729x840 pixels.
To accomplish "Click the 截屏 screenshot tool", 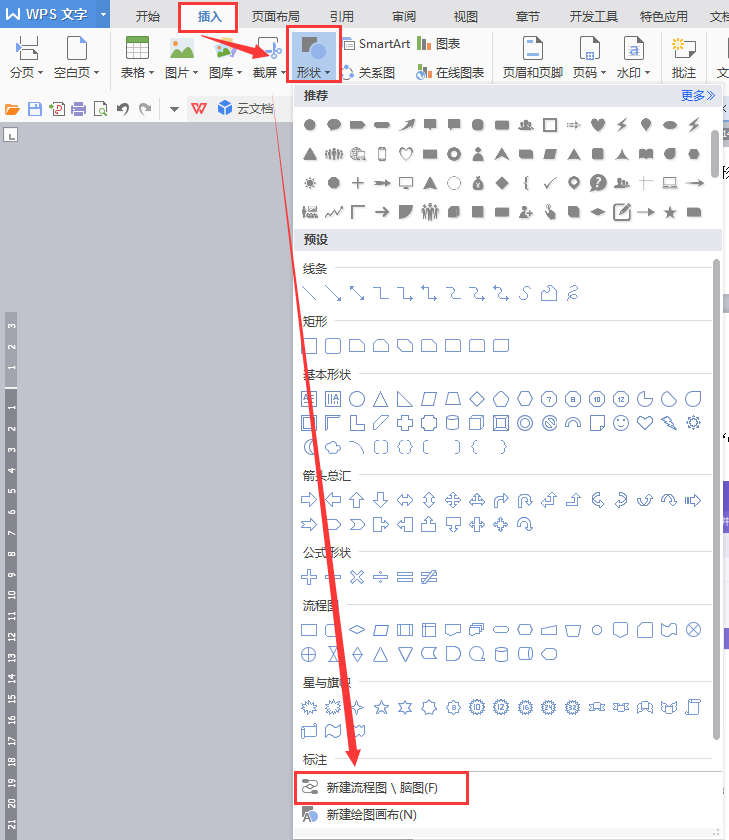I will click(x=269, y=56).
